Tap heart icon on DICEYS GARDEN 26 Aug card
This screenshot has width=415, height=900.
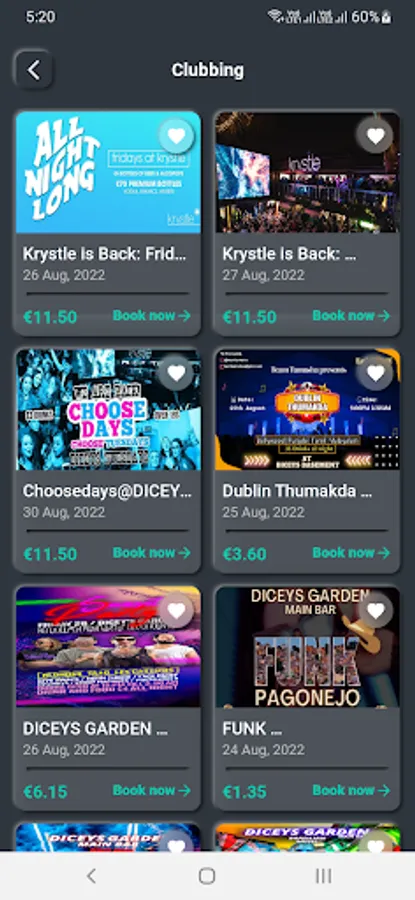pyautogui.click(x=176, y=610)
